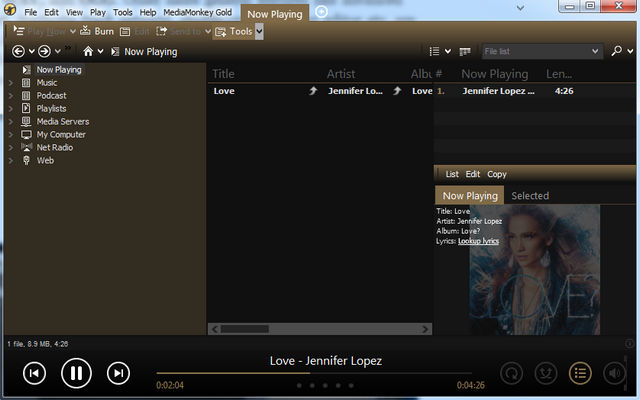This screenshot has height=400, width=640.
Task: Toggle shuffle playback
Action: [x=546, y=373]
